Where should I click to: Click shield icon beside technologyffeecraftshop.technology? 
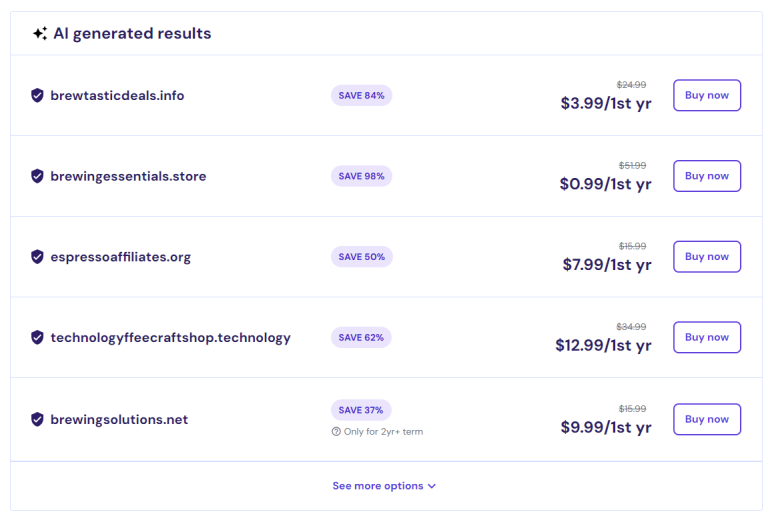pos(37,338)
